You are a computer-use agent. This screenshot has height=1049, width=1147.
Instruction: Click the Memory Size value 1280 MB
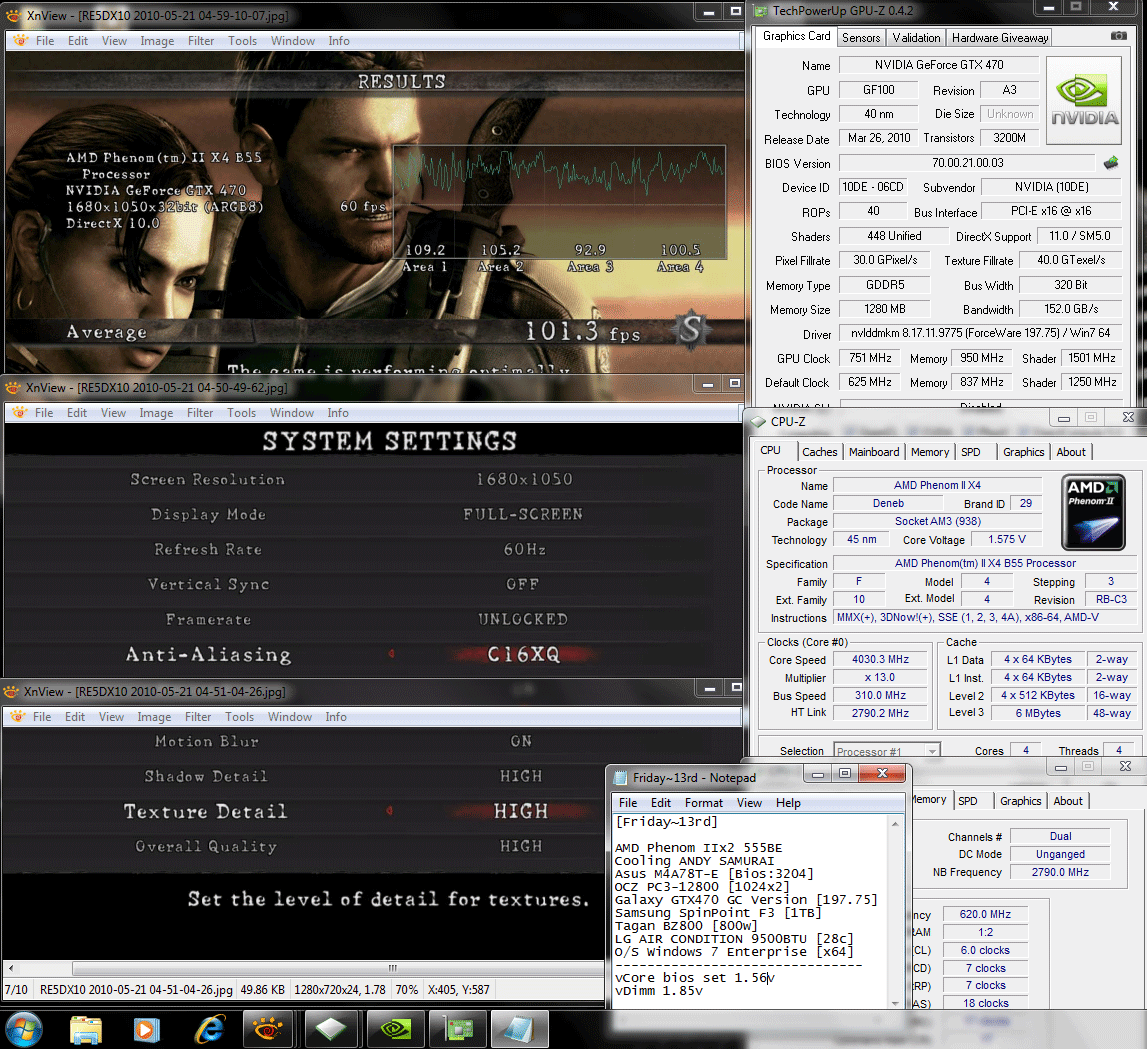click(884, 309)
